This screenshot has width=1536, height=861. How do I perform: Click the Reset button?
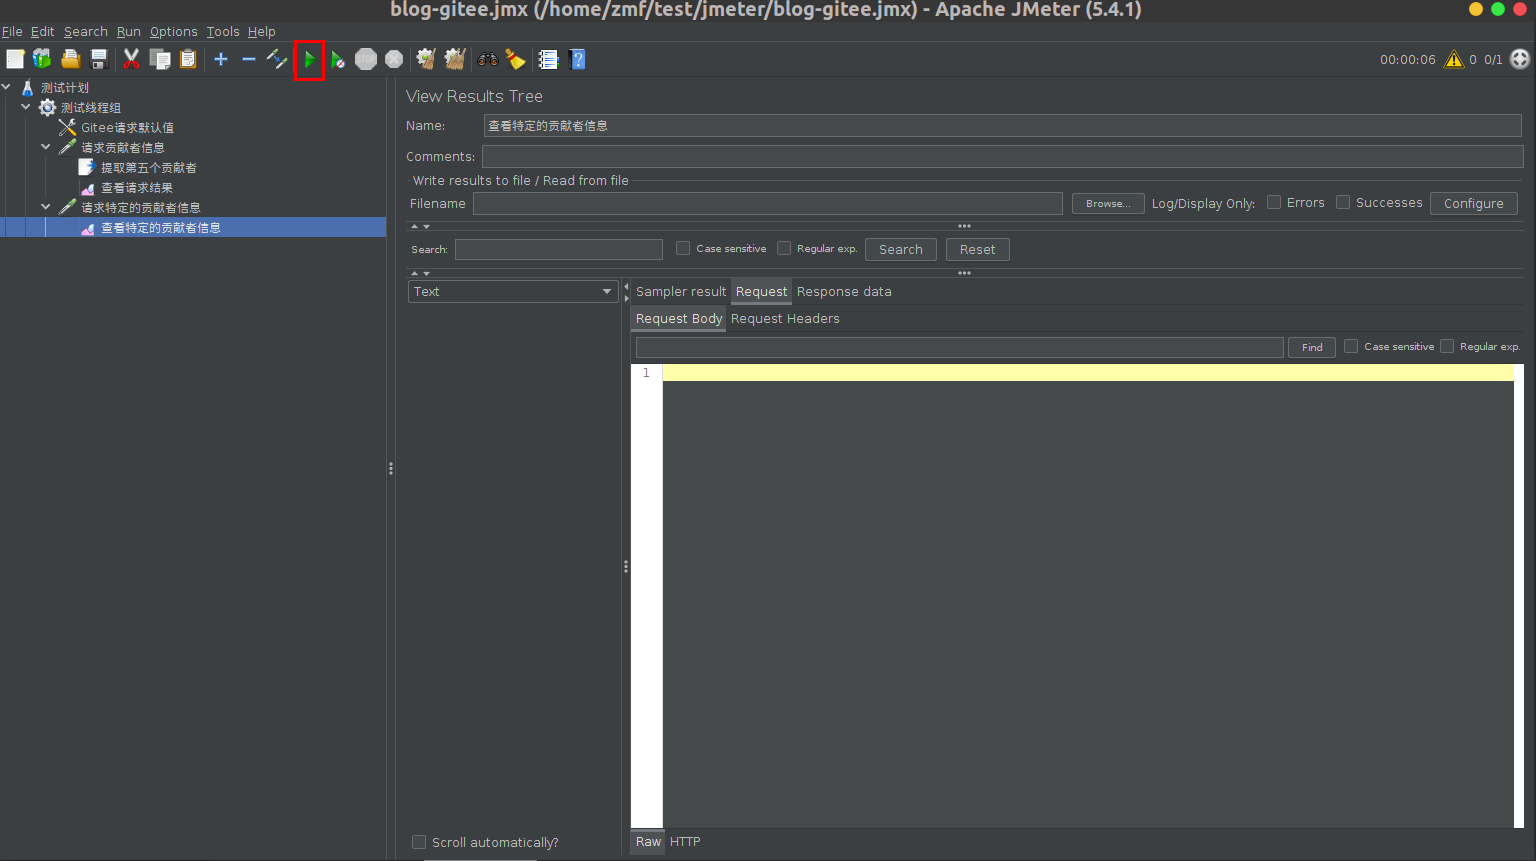977,249
